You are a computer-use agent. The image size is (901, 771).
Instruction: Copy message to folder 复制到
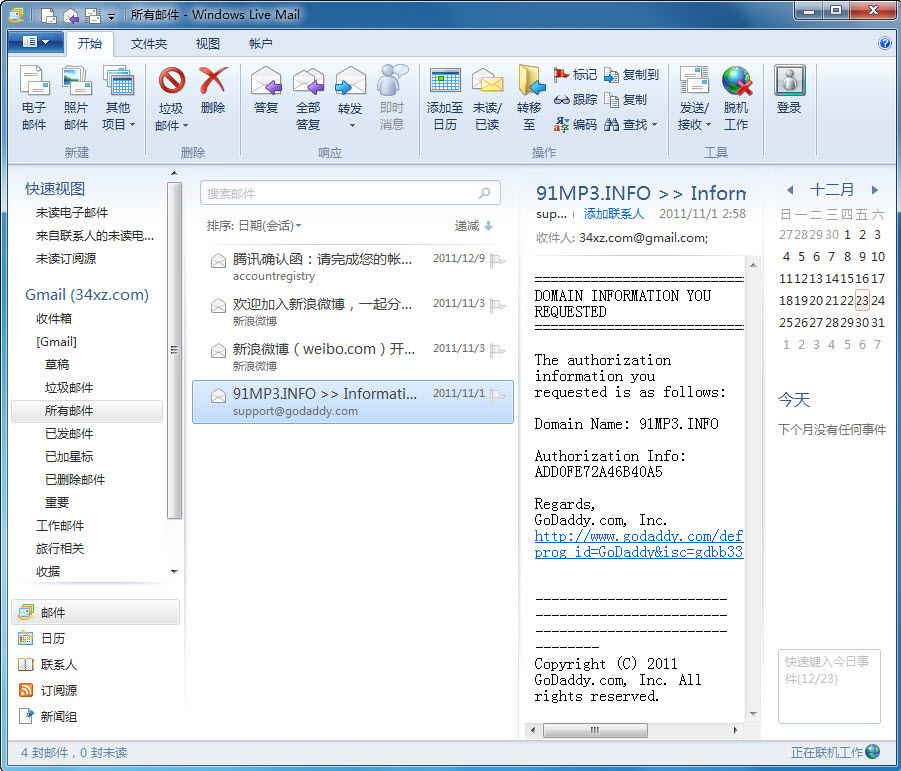tap(631, 75)
